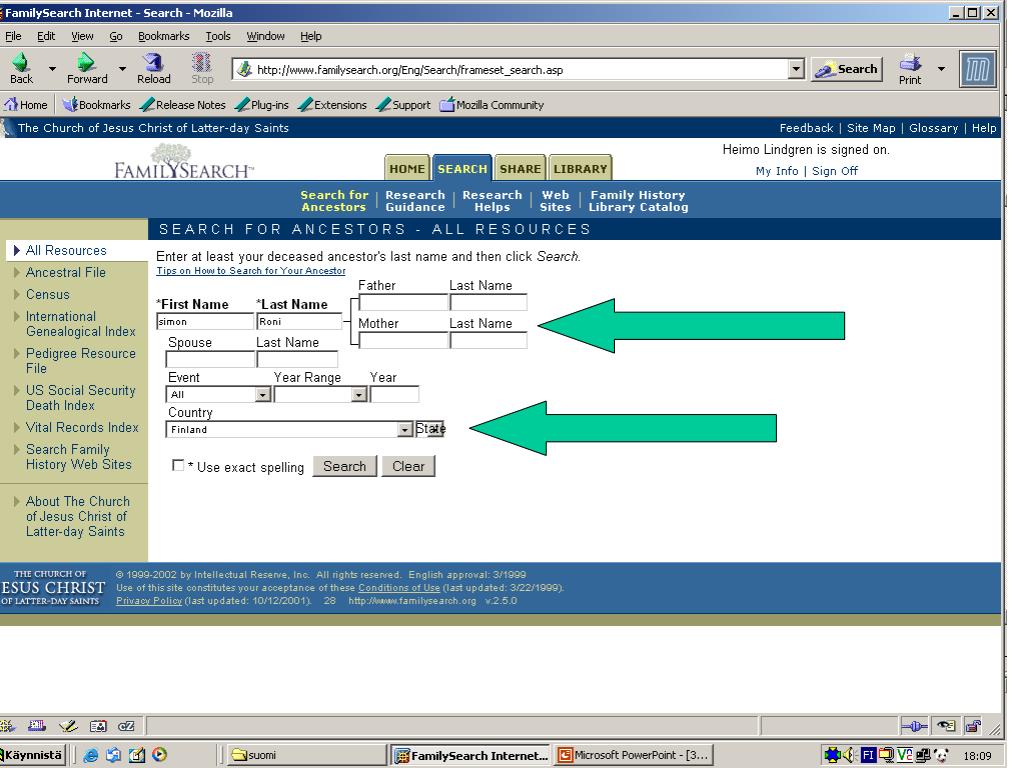Screen dimensions: 1024x768
Task: Open the File menu
Action: pyautogui.click(x=13, y=36)
